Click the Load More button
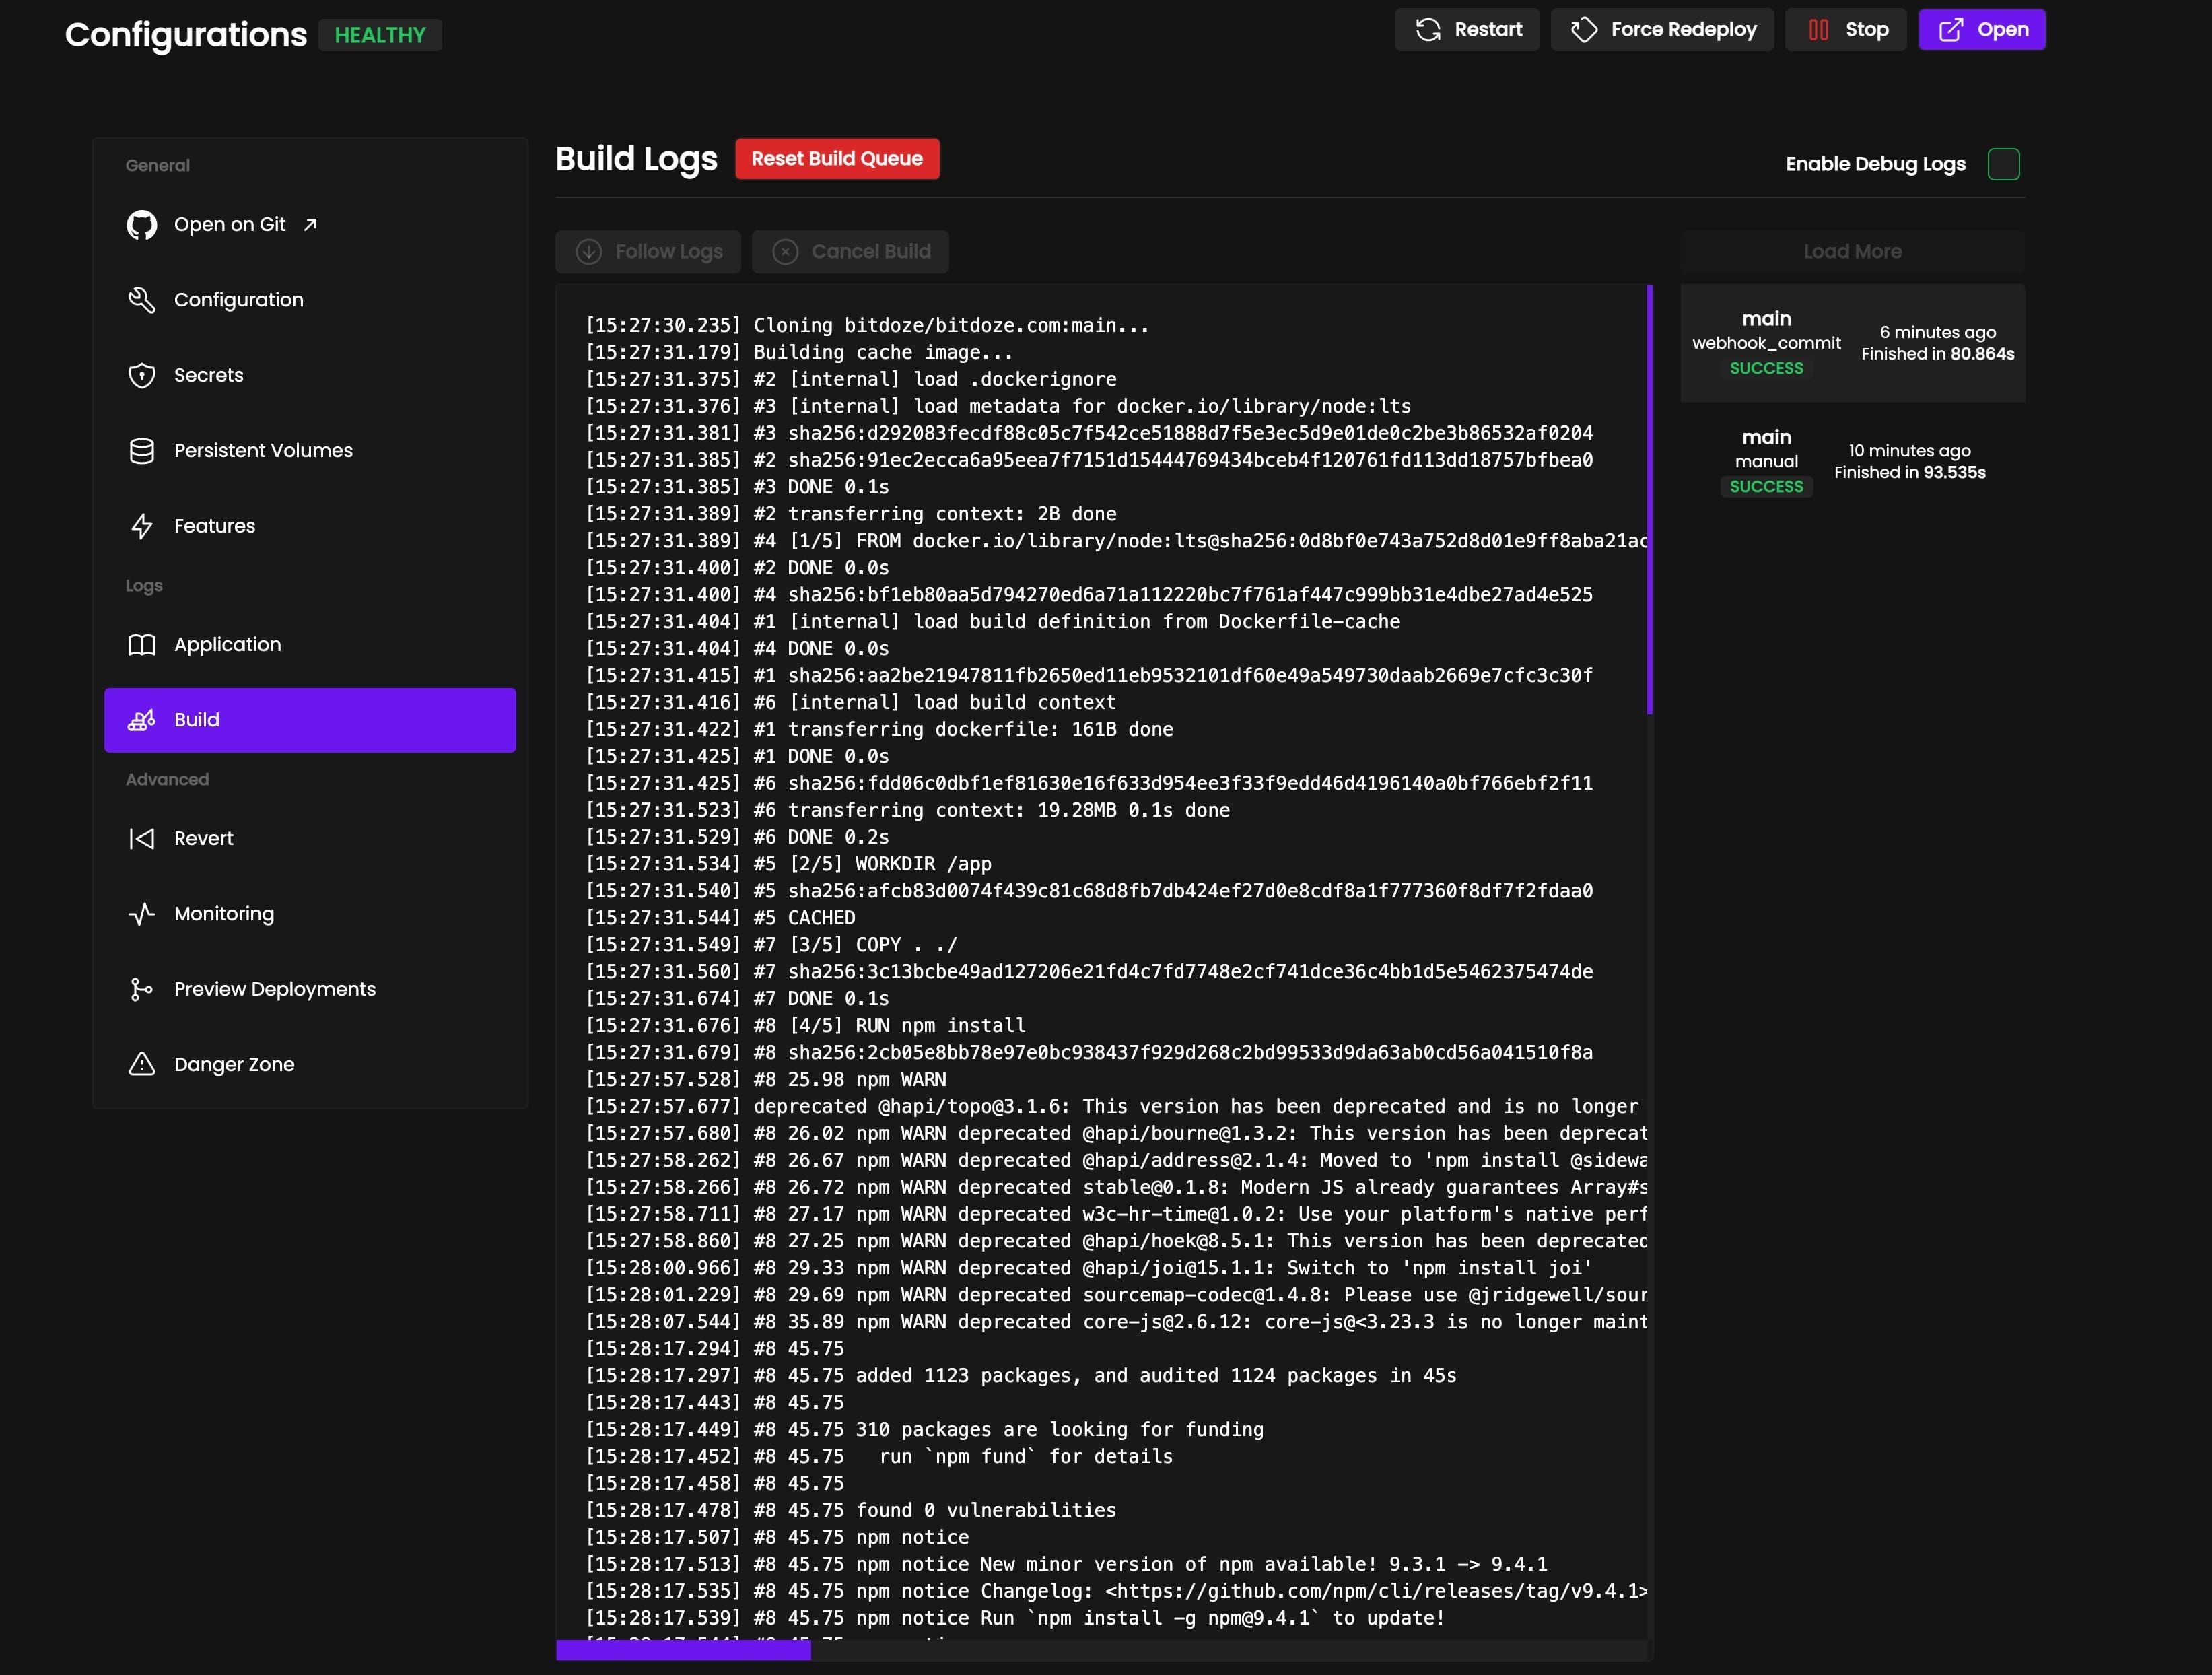 coord(1852,251)
